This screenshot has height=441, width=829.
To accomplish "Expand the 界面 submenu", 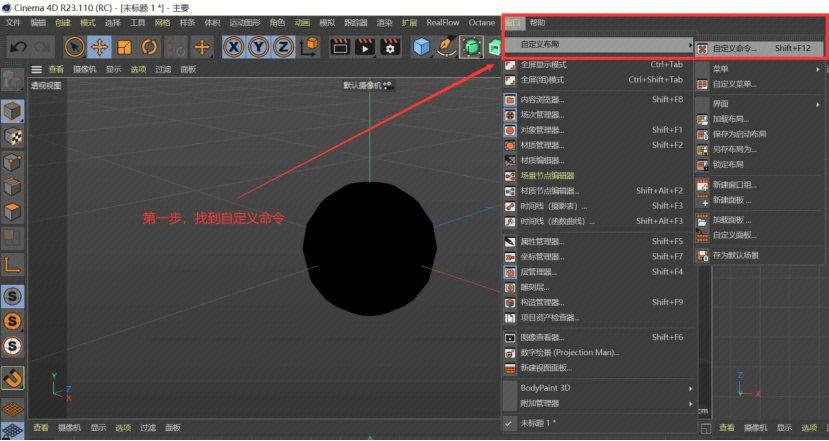I will click(760, 104).
